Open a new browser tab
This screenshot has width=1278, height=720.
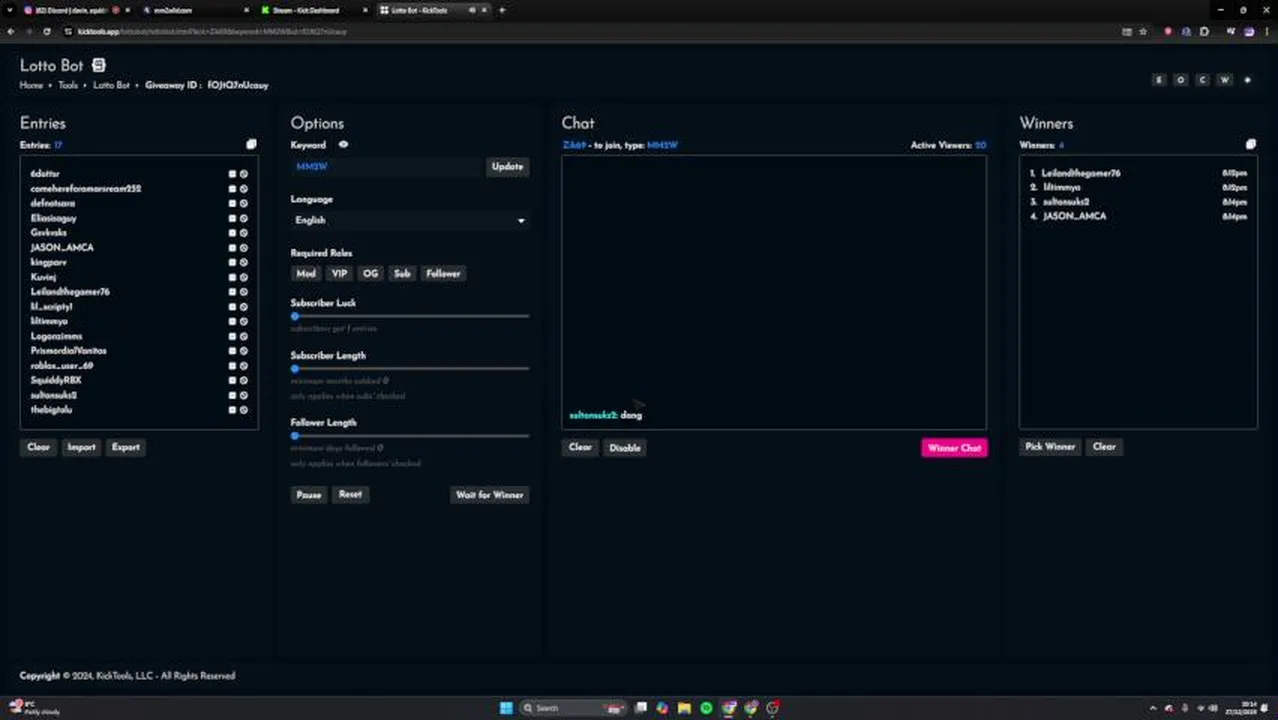point(502,10)
